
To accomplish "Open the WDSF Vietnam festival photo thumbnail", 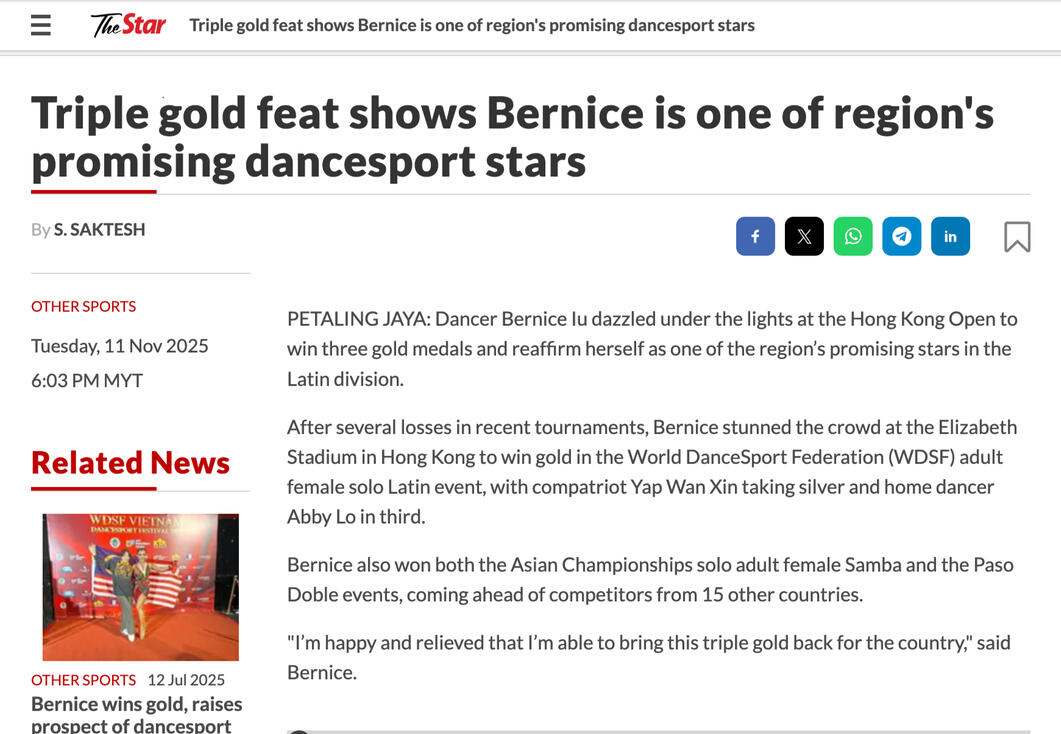I will (x=140, y=586).
